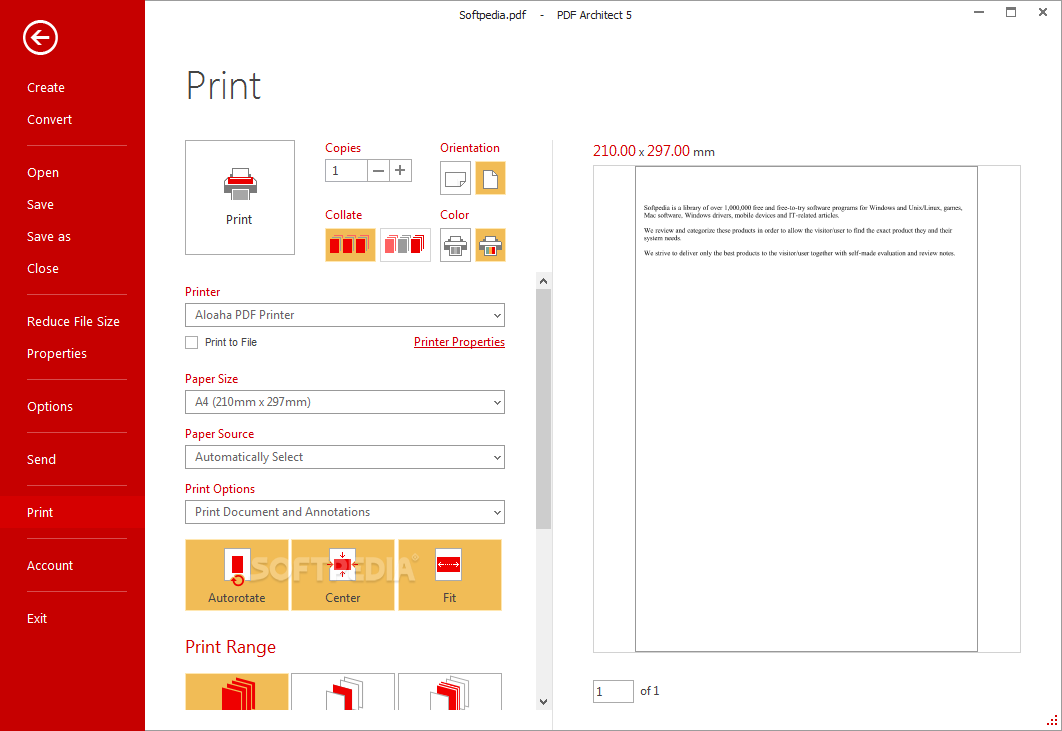1062x731 pixels.
Task: Increase copies with the plus button
Action: pos(400,171)
